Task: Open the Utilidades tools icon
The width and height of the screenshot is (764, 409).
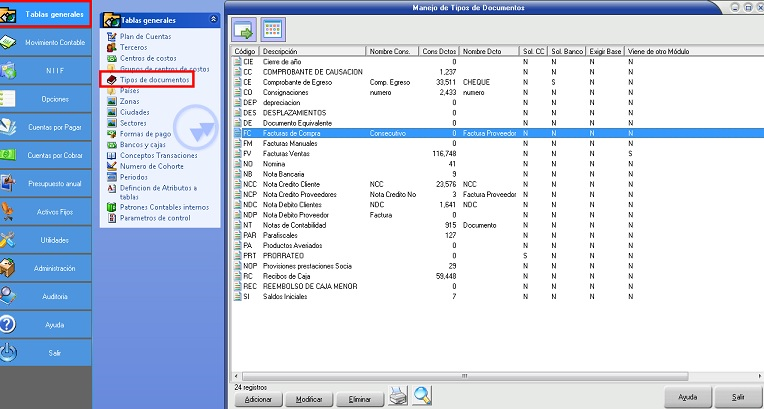Action: (9, 240)
